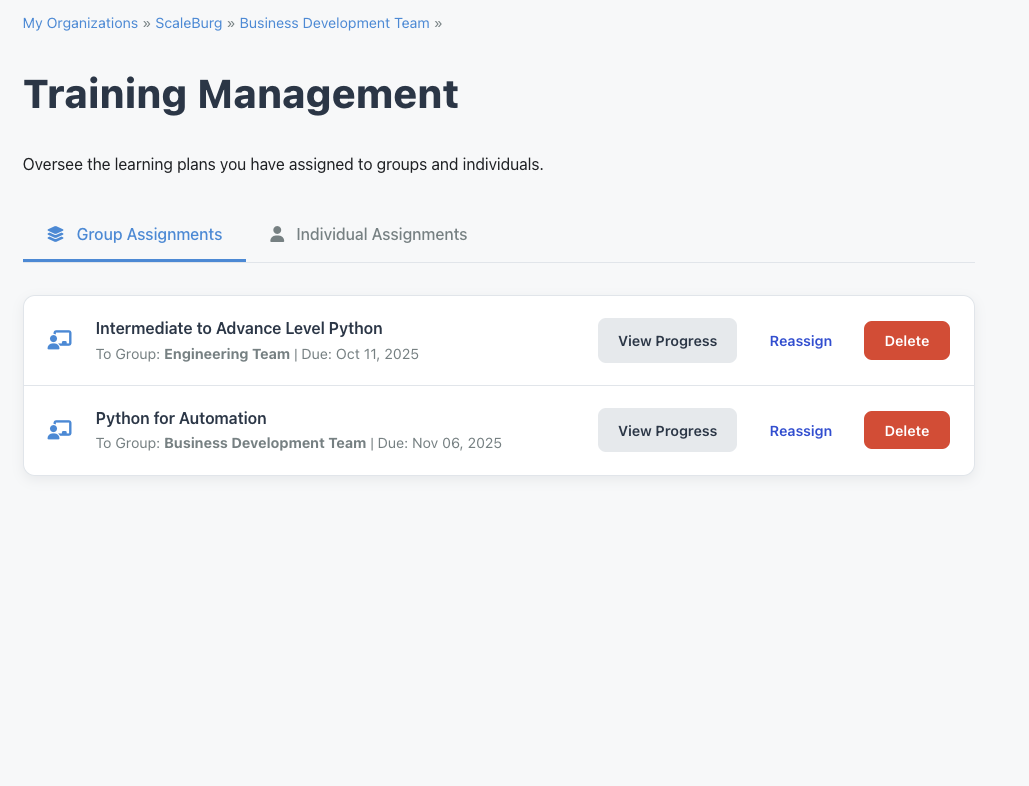Click the Training Management page heading
This screenshot has width=1029, height=786.
tap(241, 95)
